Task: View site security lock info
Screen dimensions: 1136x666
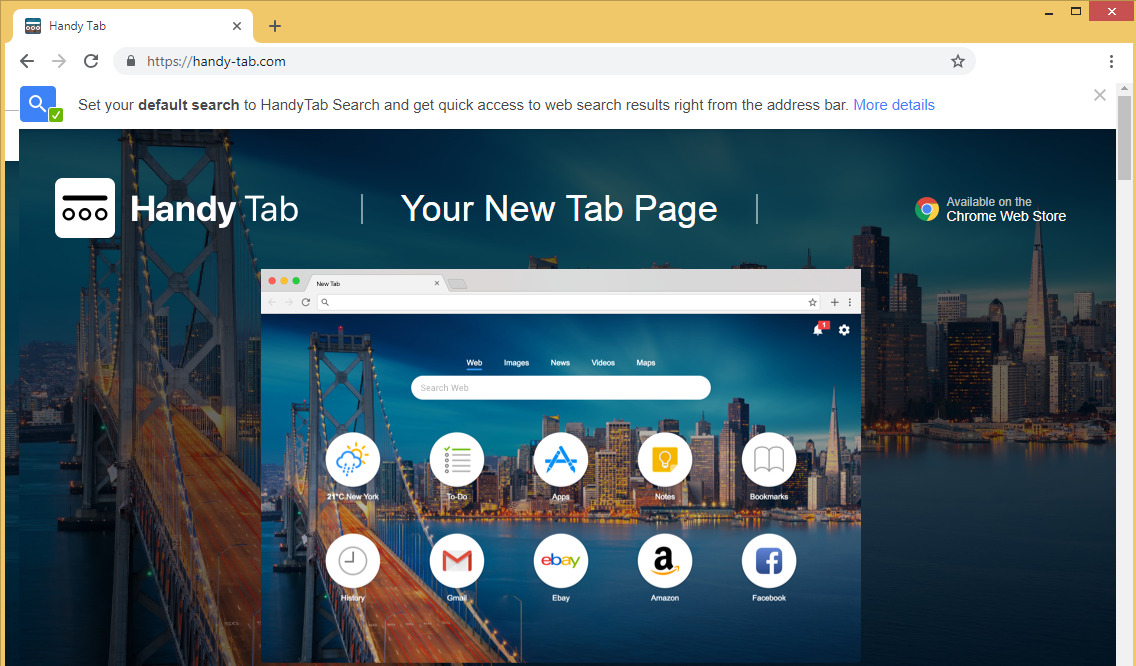Action: click(x=131, y=62)
